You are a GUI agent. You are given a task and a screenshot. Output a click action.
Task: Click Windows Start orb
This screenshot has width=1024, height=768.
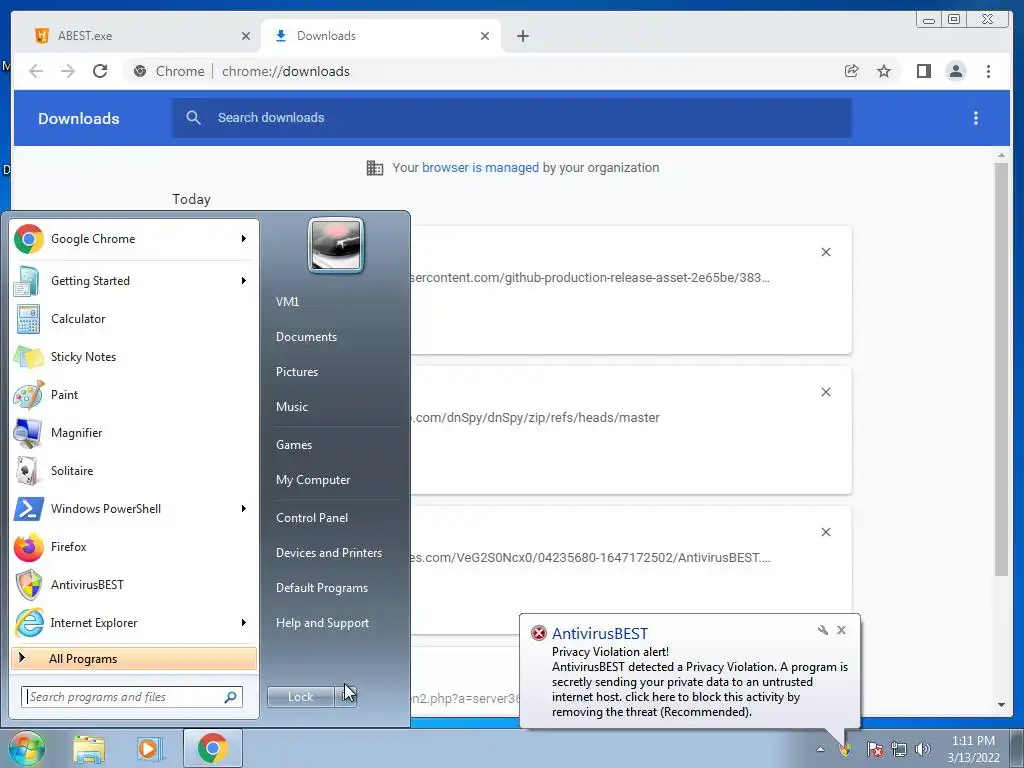26,748
